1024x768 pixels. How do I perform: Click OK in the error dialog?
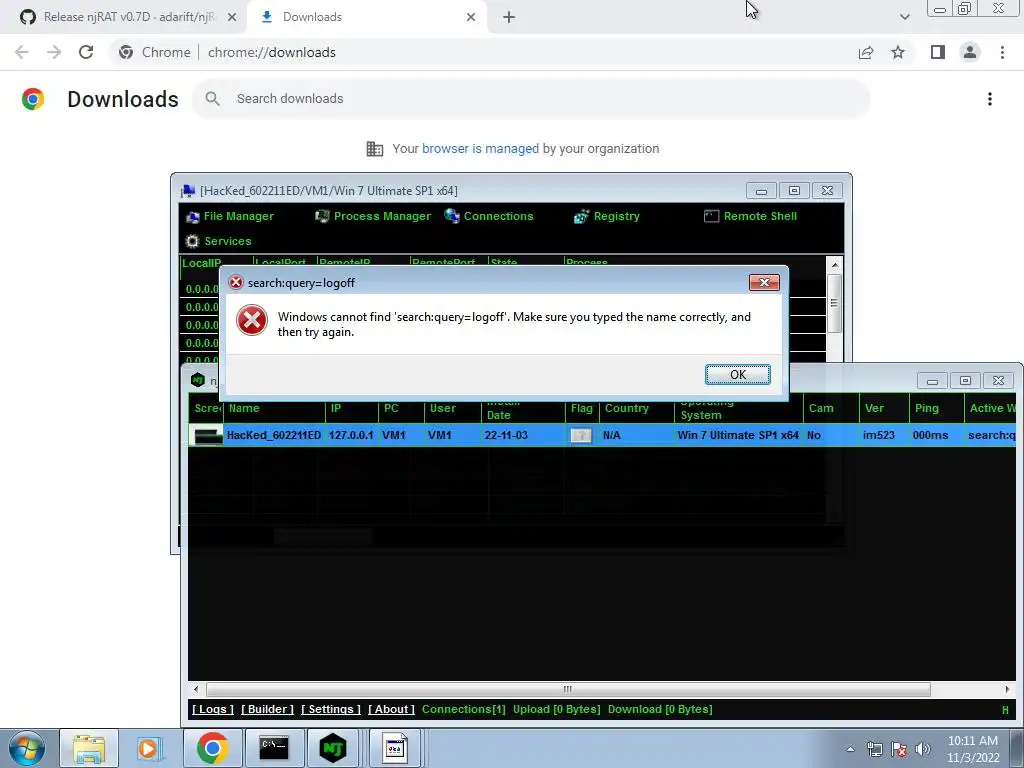738,374
